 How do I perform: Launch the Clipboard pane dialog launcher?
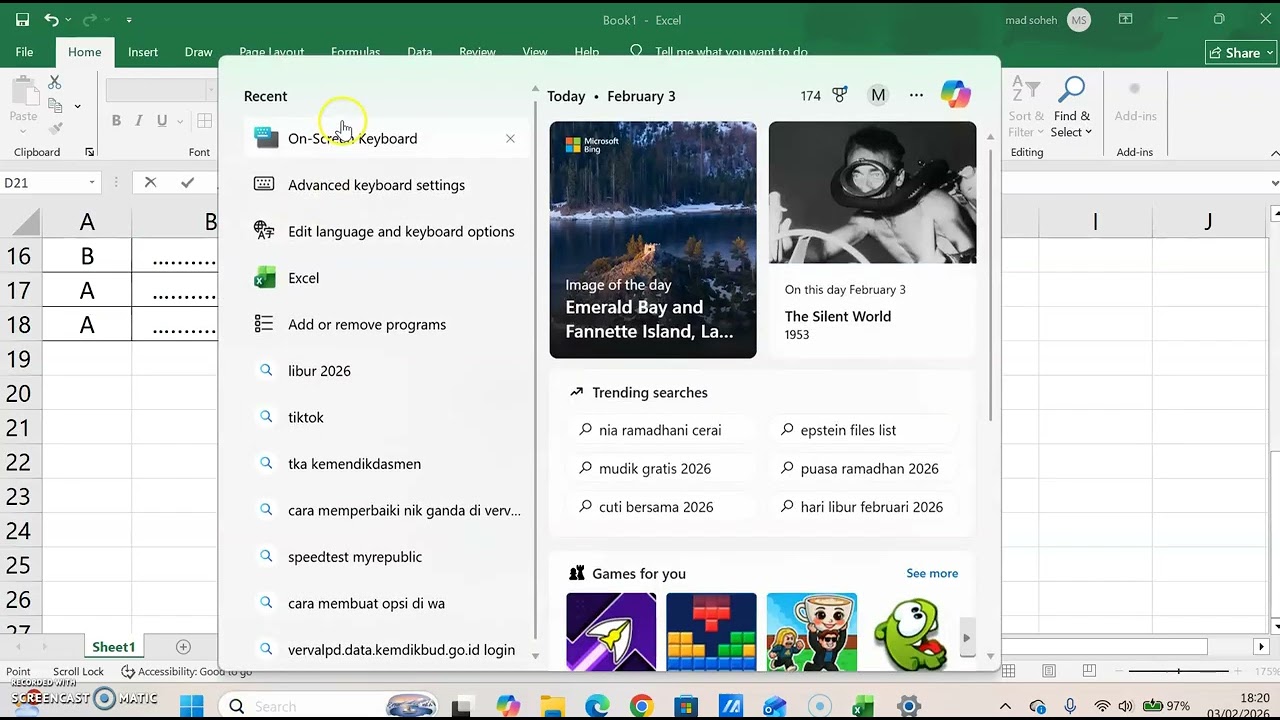89,152
